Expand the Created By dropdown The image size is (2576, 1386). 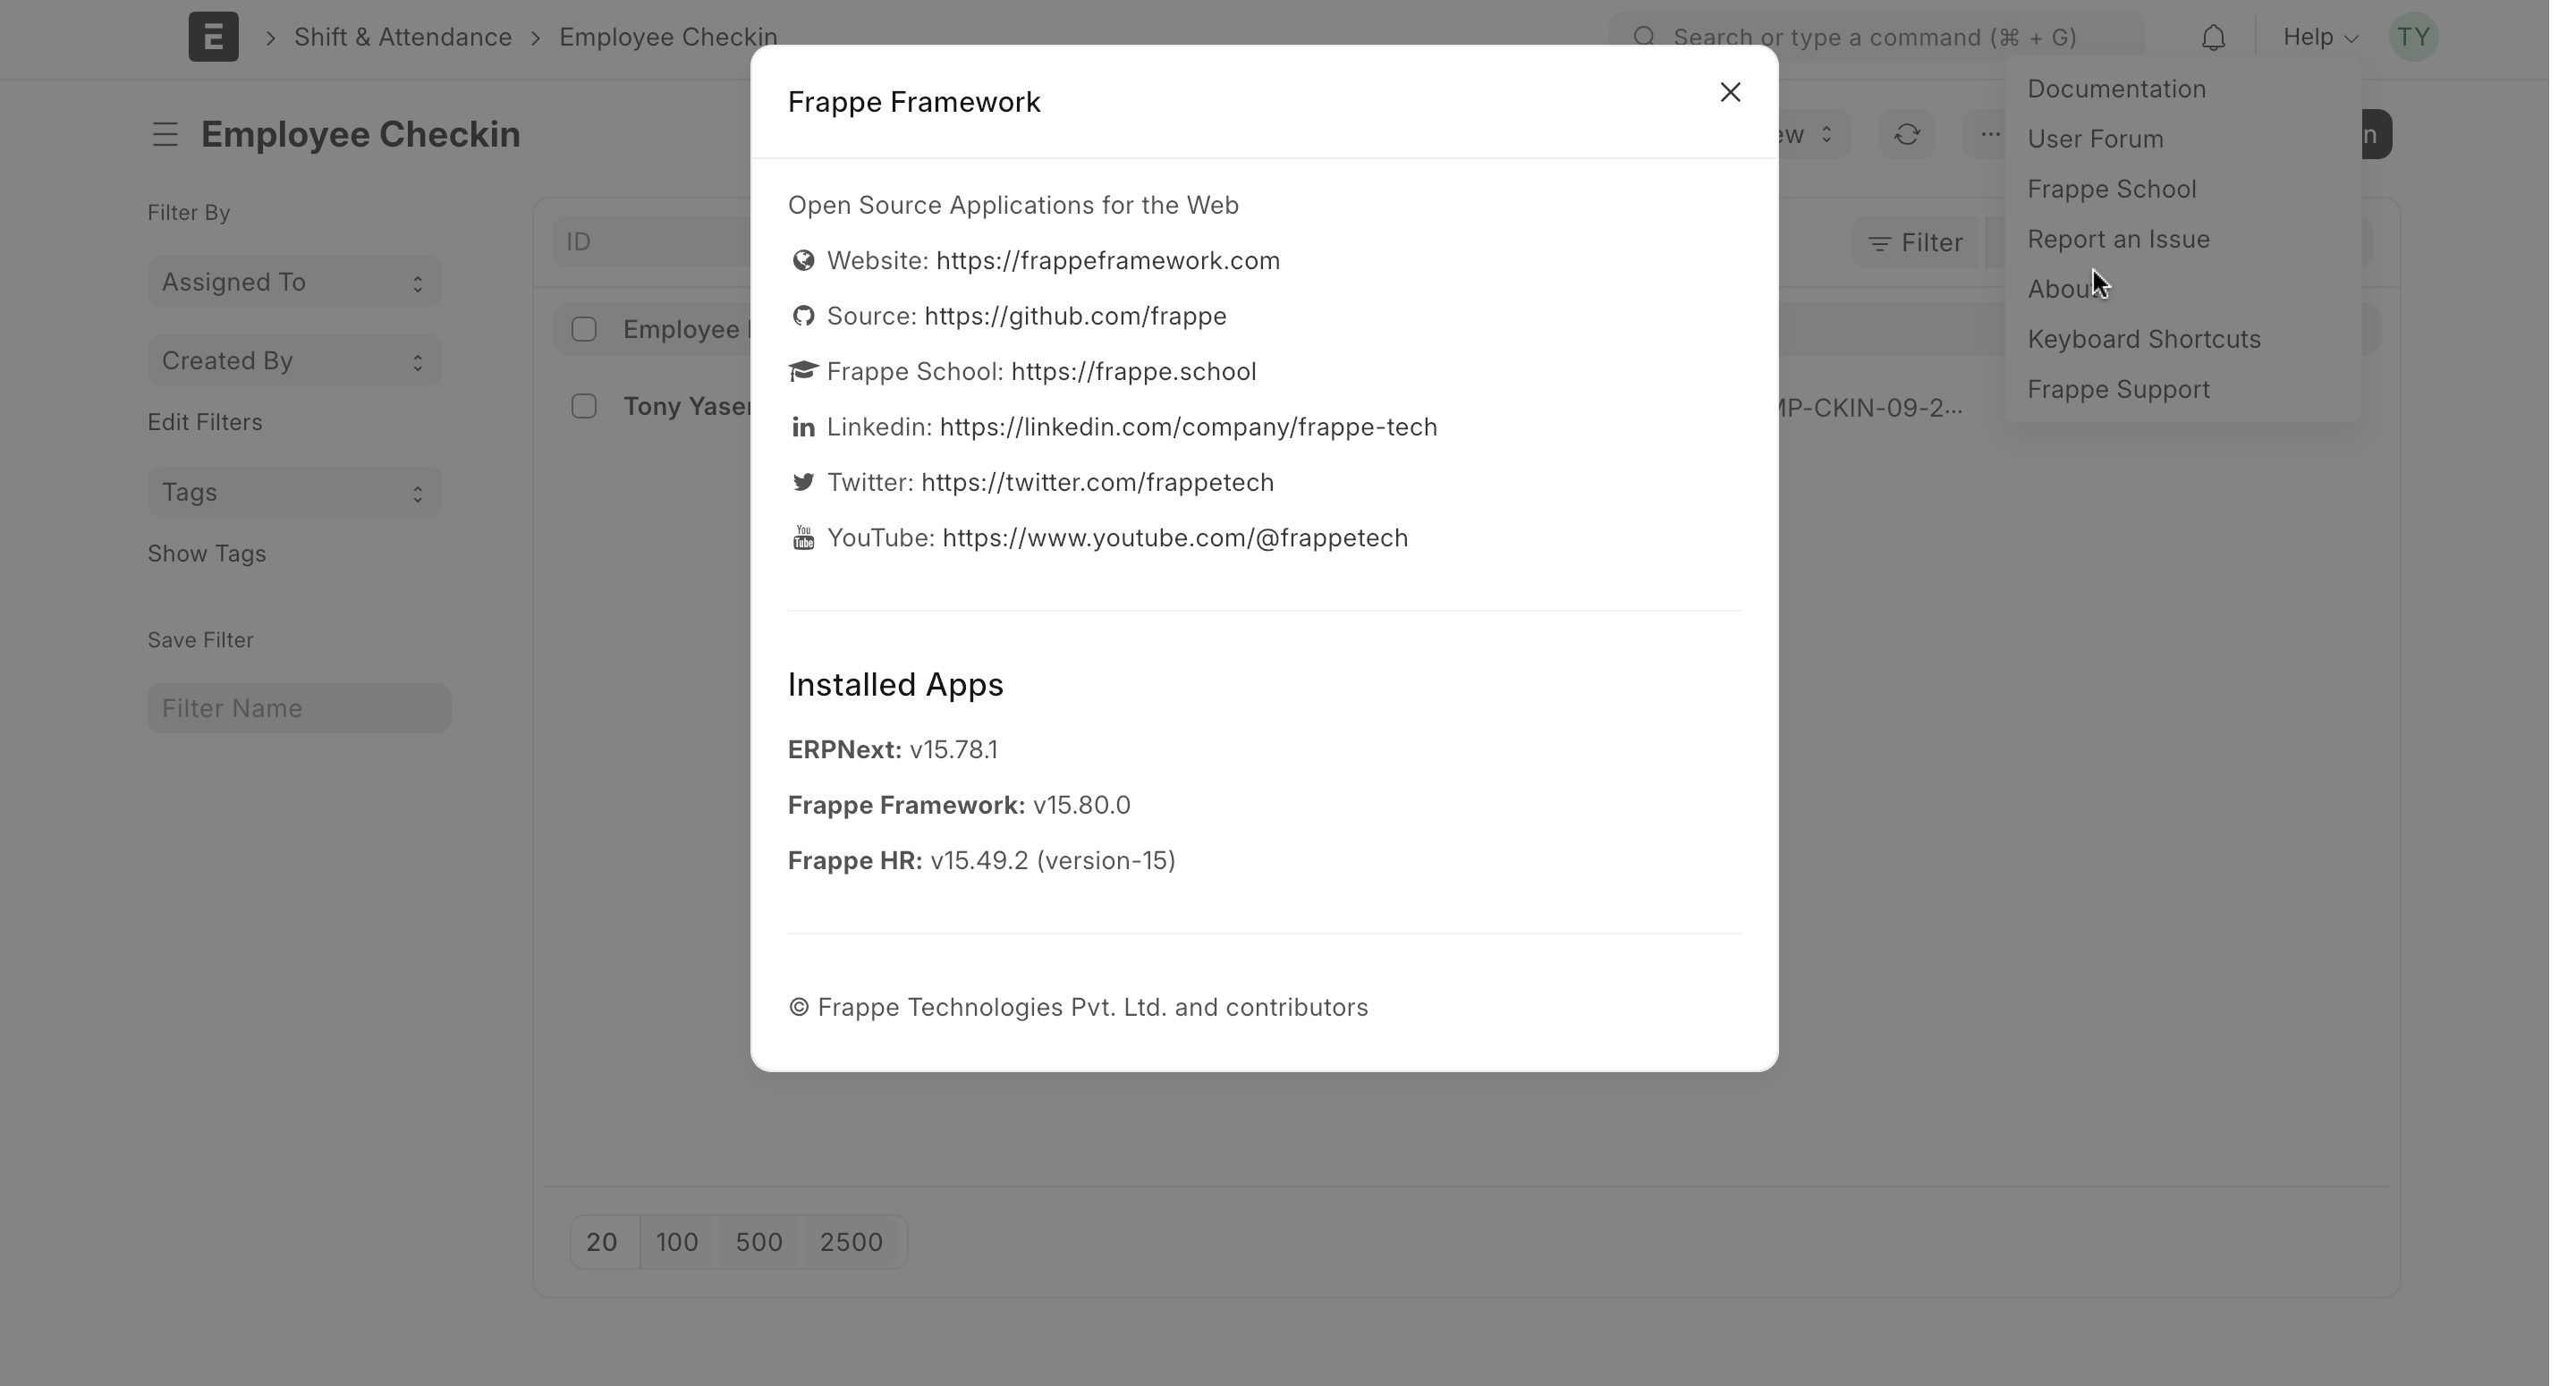(294, 360)
